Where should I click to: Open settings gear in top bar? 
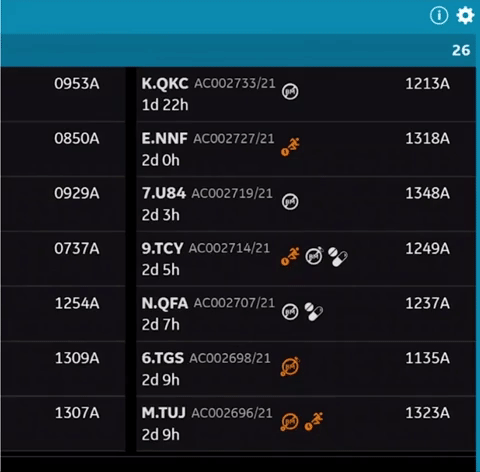pyautogui.click(x=465, y=15)
